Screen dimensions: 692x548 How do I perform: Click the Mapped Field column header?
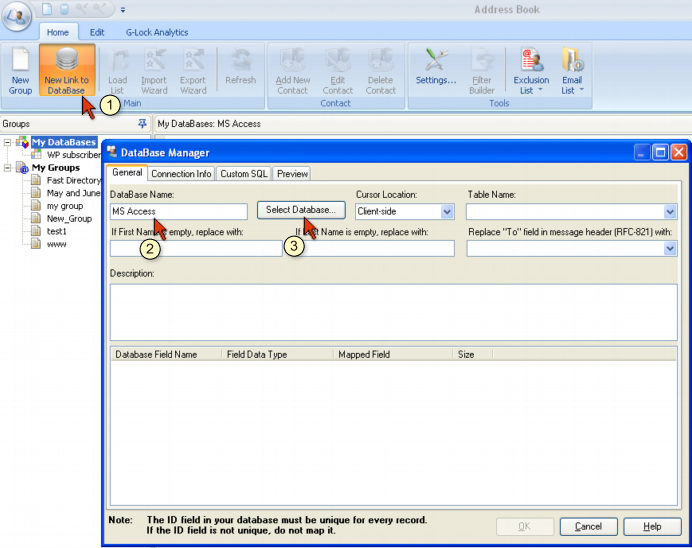(x=393, y=354)
